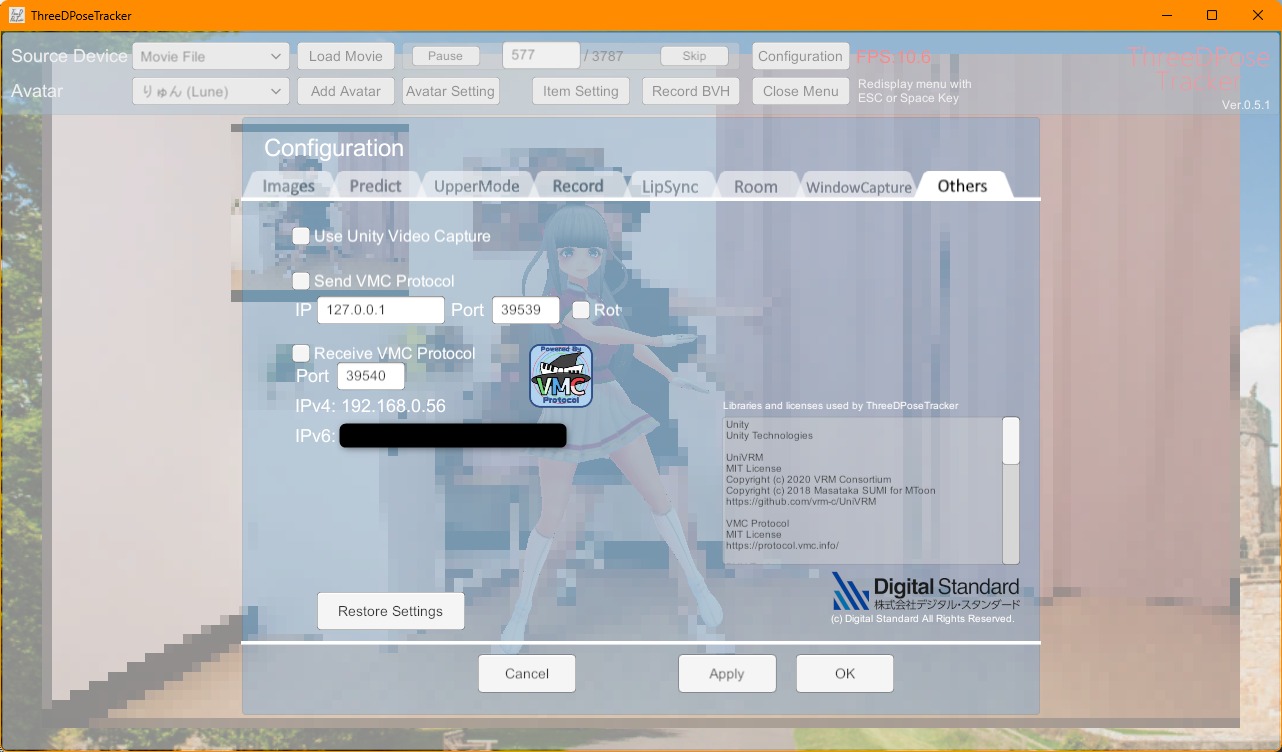Click the Send VMC IP address field
1282x752 pixels.
pos(380,310)
